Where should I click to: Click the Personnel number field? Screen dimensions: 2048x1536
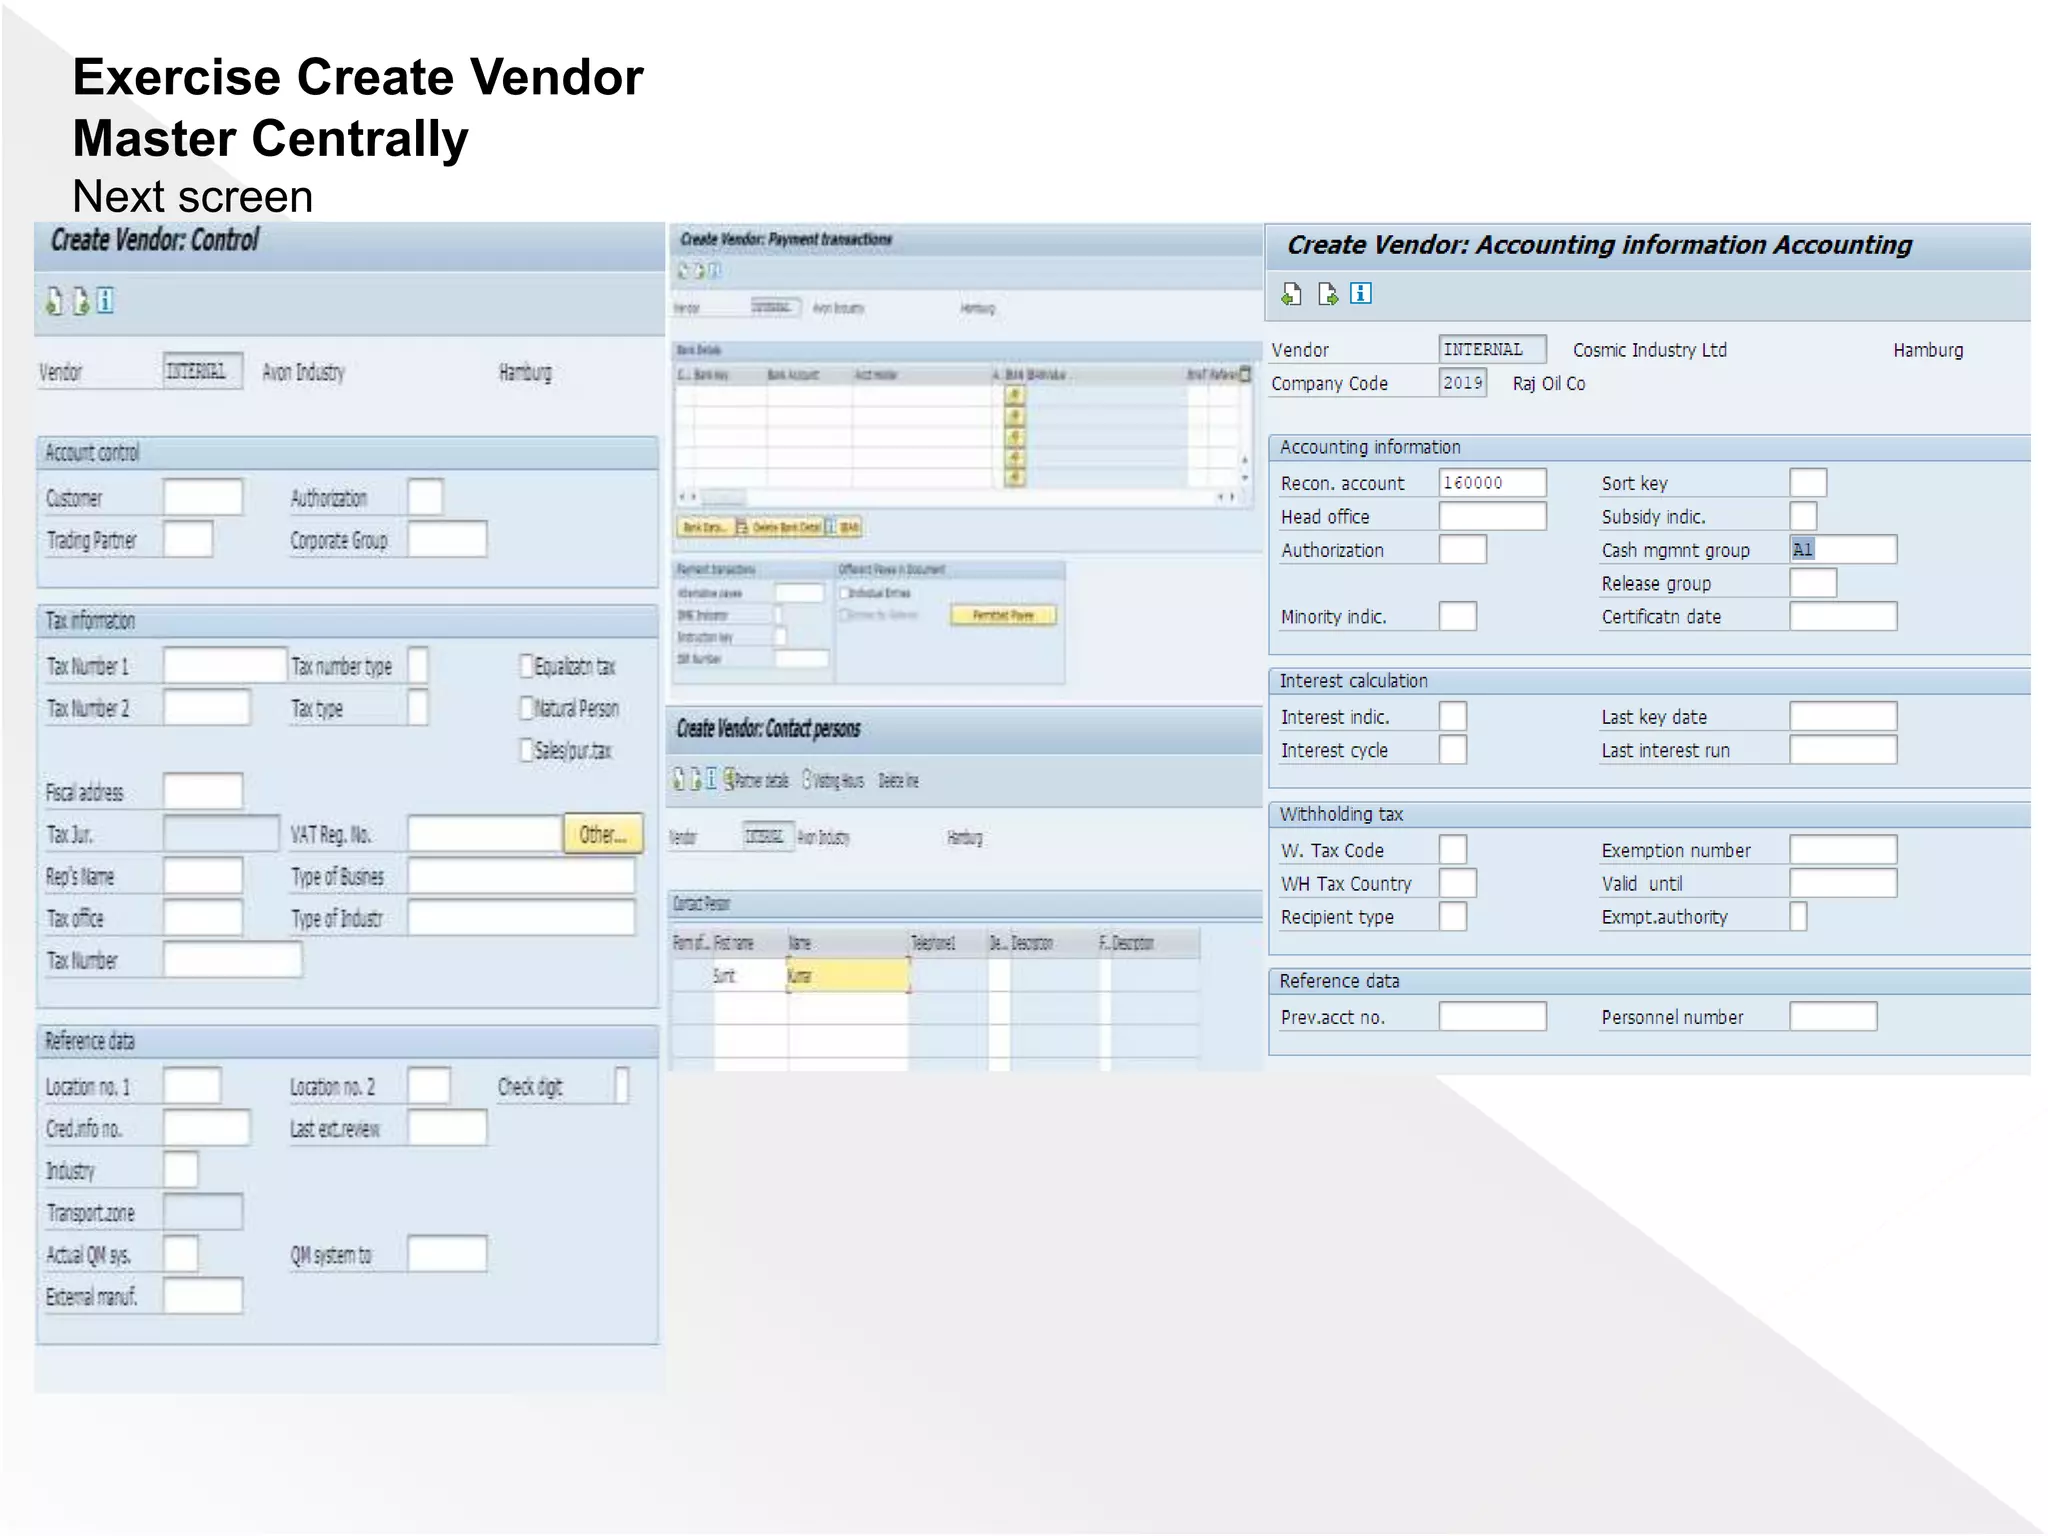[1833, 1016]
